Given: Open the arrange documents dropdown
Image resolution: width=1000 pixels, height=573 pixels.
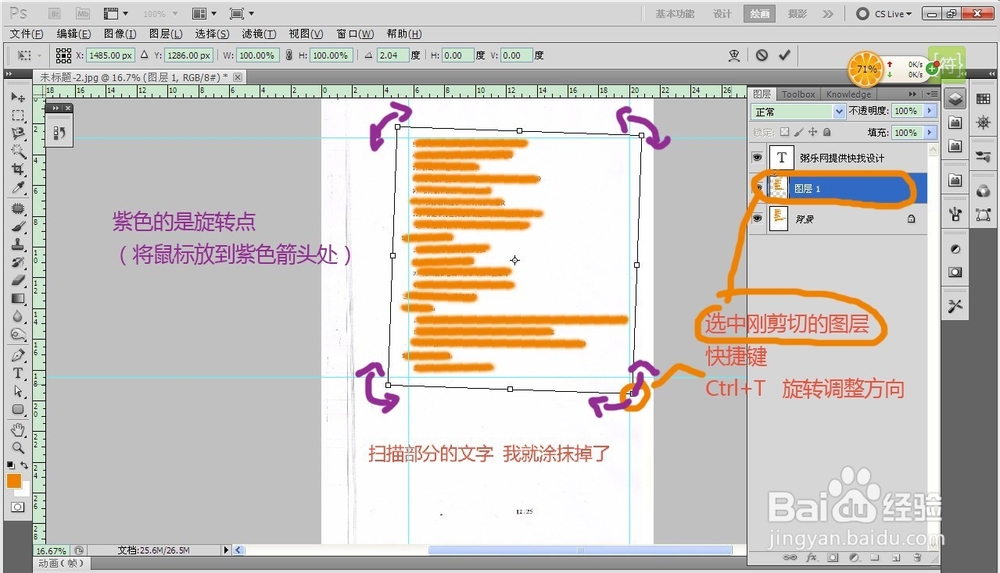Looking at the screenshot, I should tap(205, 13).
